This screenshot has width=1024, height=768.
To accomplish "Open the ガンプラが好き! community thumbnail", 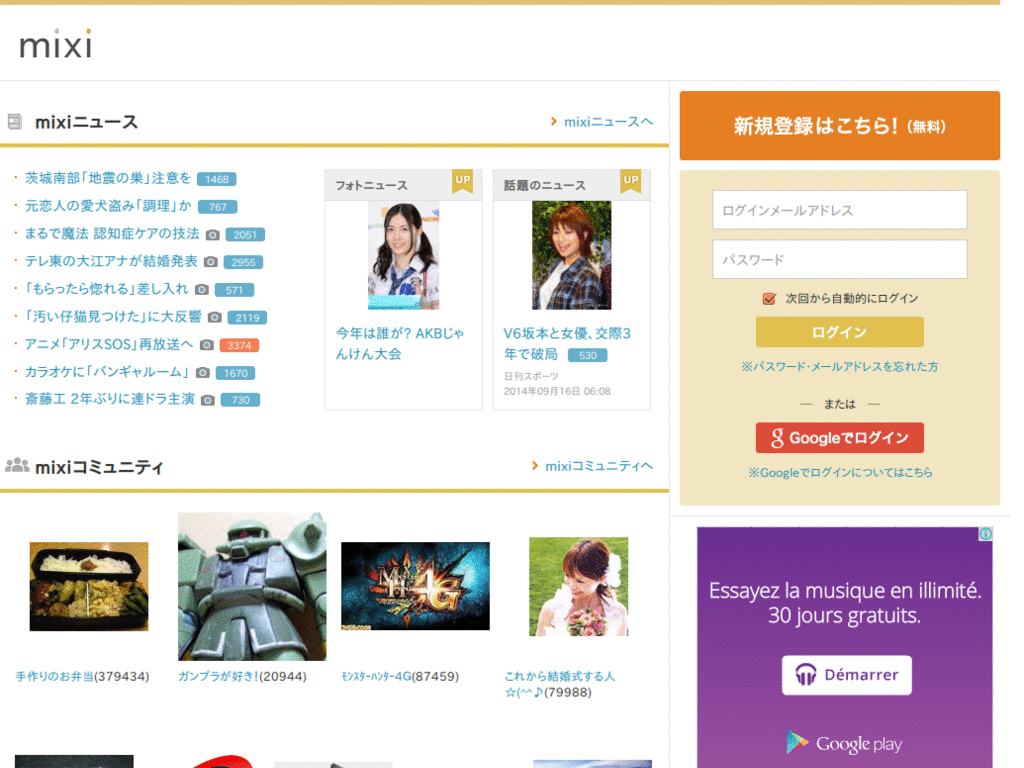I will (x=252, y=587).
